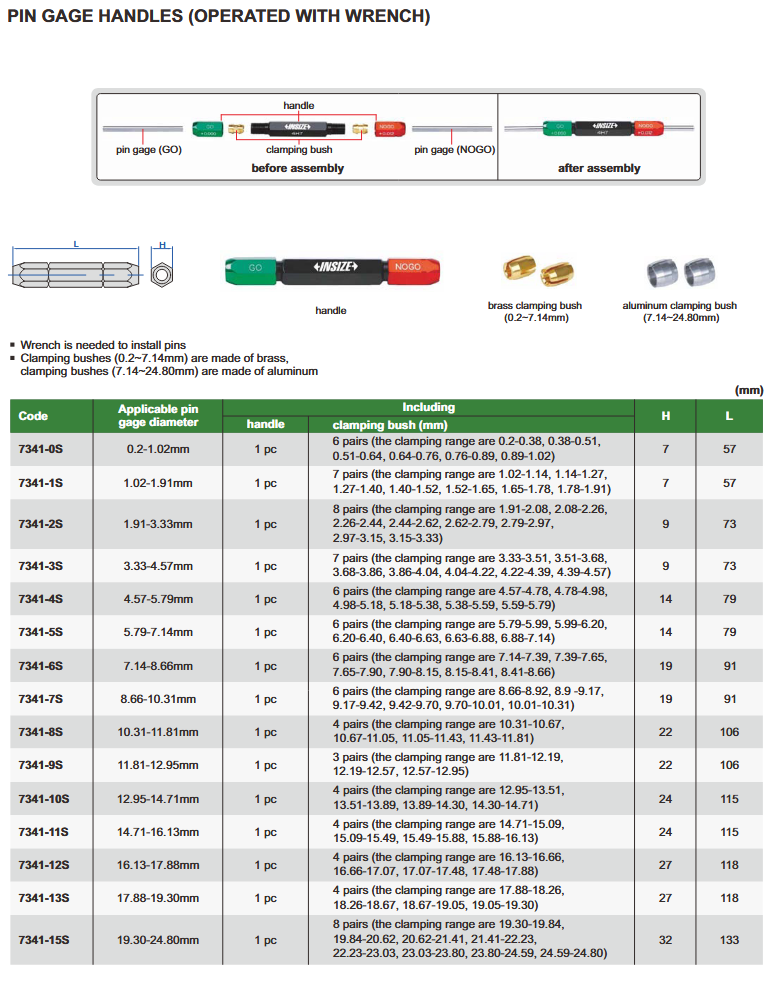Open the 7341-6S row code
The image size is (778, 982).
point(41,666)
